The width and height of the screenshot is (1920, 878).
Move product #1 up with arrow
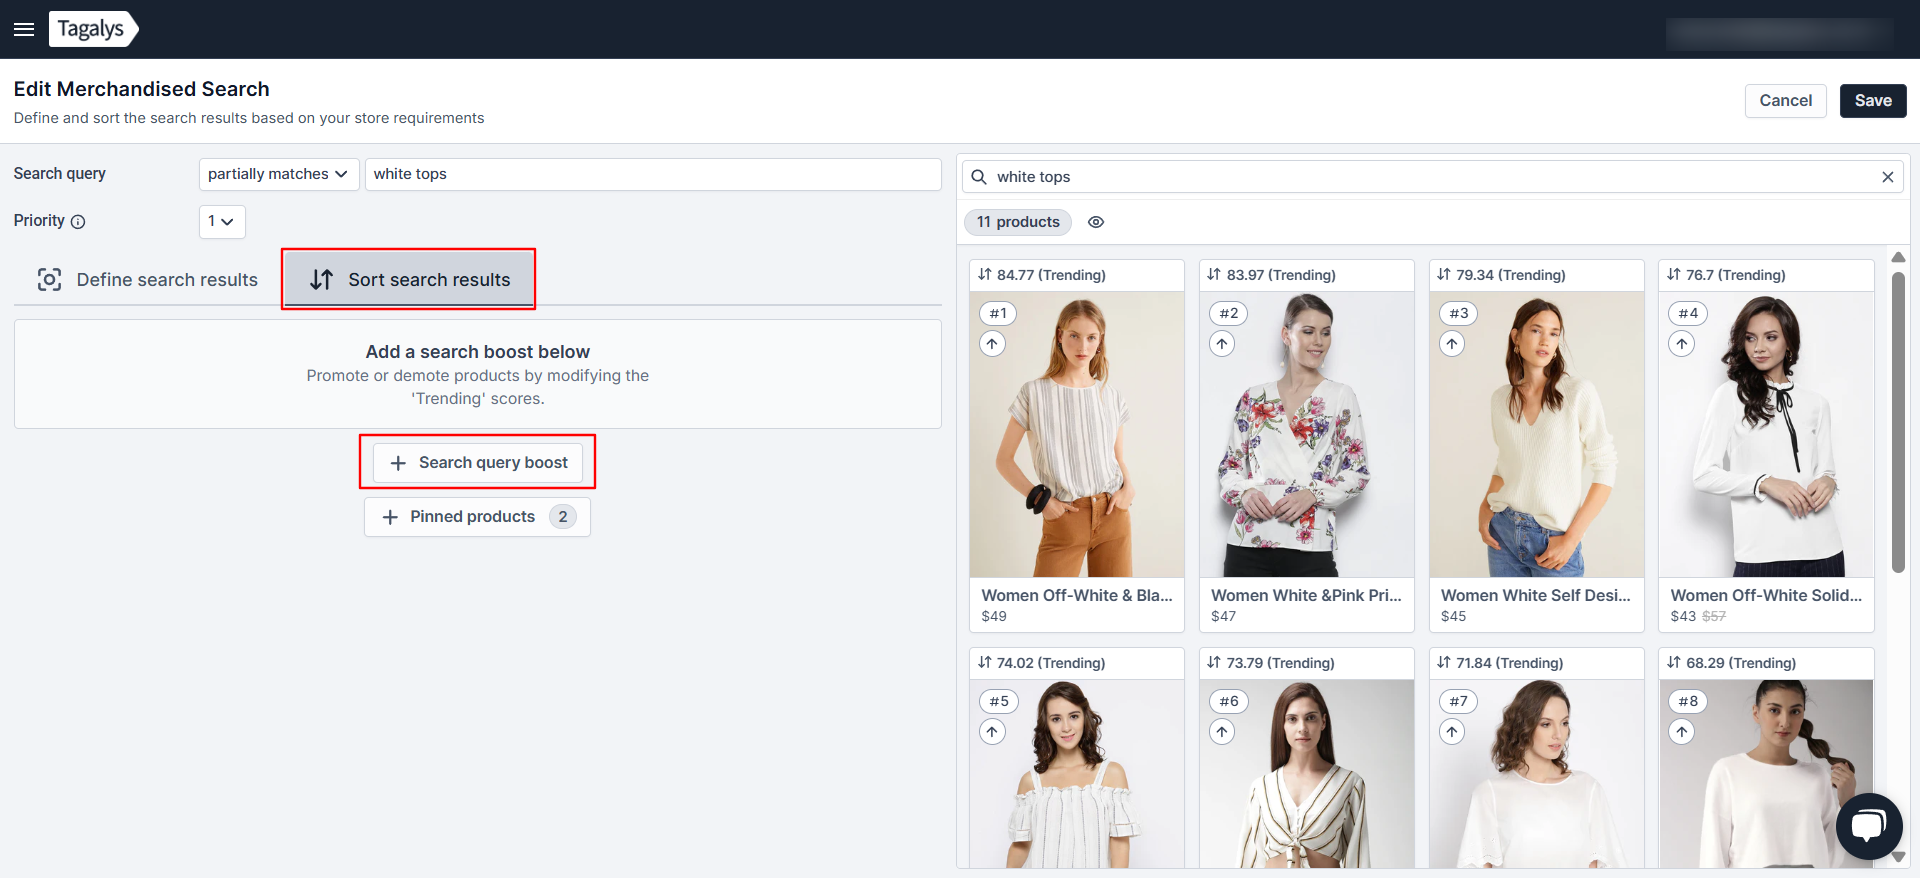coord(992,344)
